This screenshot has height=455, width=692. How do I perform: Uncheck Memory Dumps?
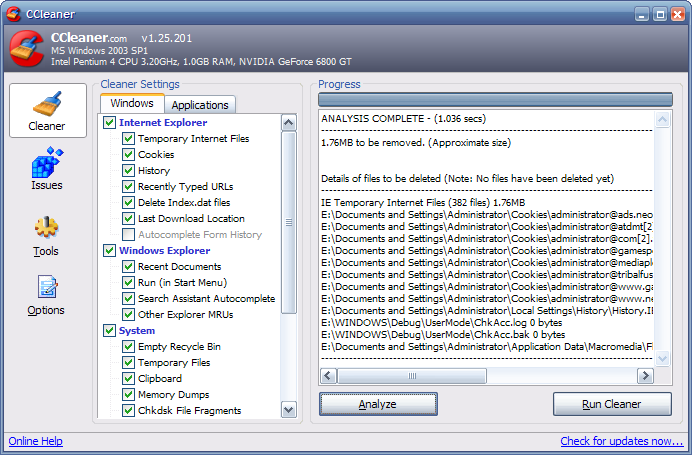click(128, 394)
